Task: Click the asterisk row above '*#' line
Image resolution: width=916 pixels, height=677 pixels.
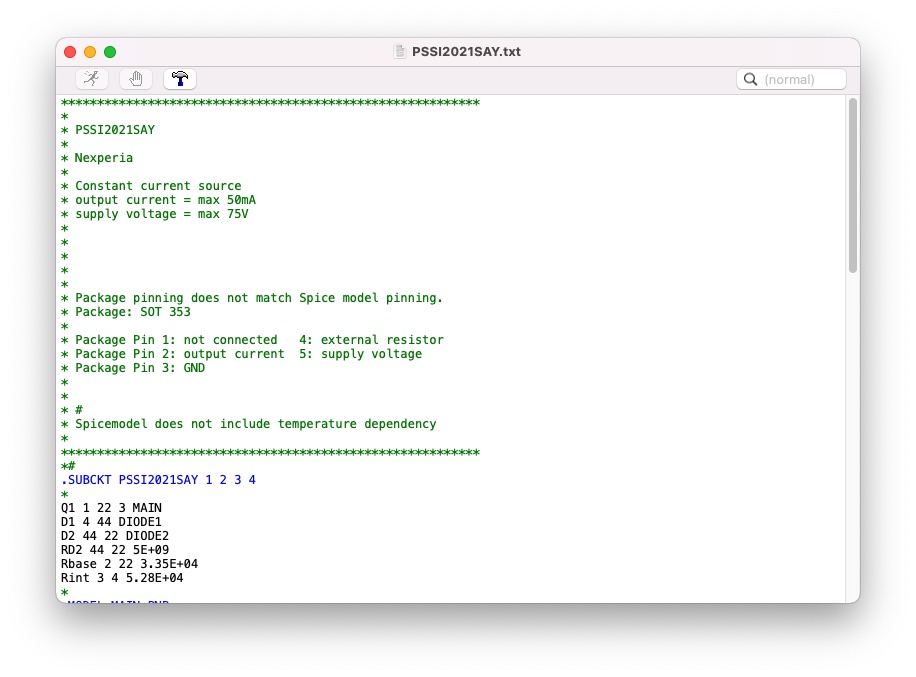Action: 270,453
